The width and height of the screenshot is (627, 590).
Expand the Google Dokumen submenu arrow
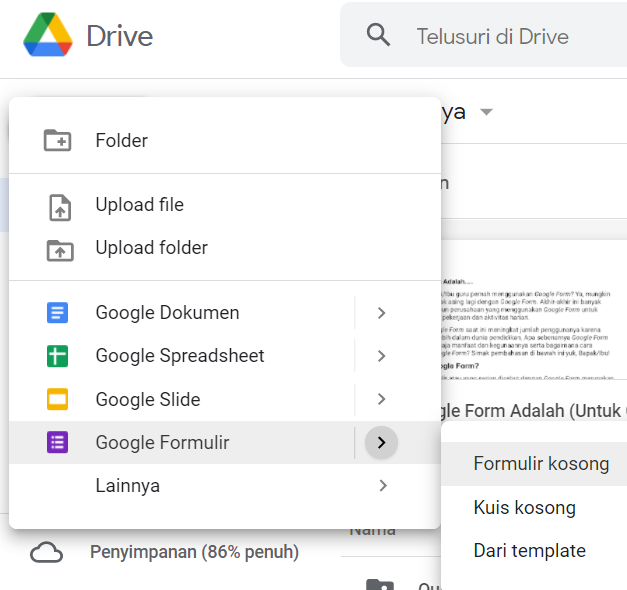(x=381, y=313)
